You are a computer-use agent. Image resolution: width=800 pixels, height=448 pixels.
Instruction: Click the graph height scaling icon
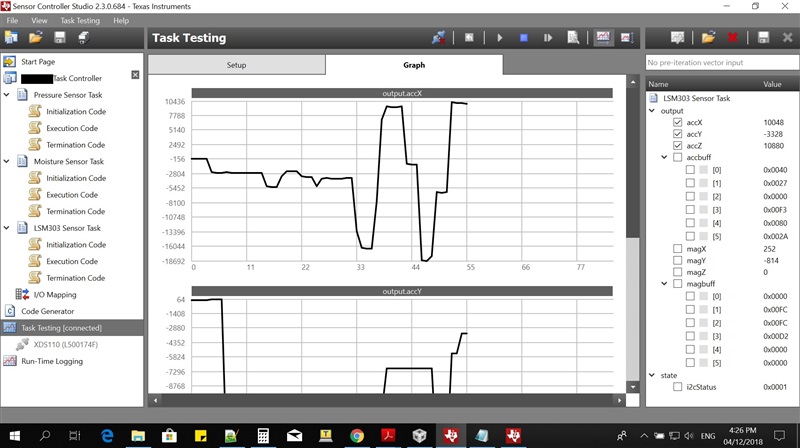(x=627, y=38)
